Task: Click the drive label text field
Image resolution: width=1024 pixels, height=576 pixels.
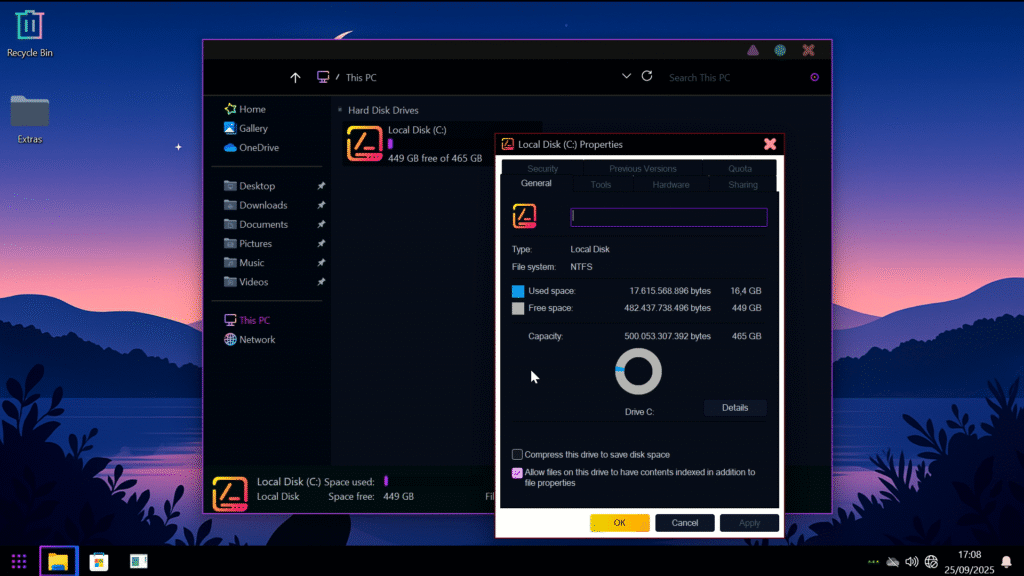Action: 668,217
